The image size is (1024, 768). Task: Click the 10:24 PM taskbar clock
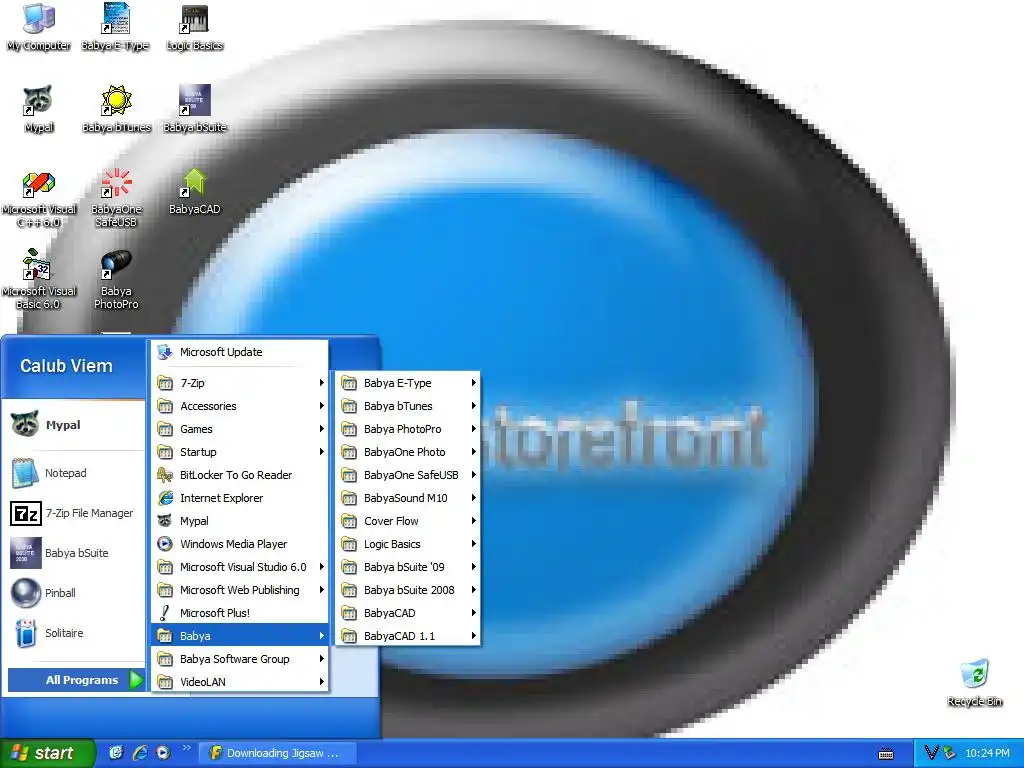pos(987,753)
